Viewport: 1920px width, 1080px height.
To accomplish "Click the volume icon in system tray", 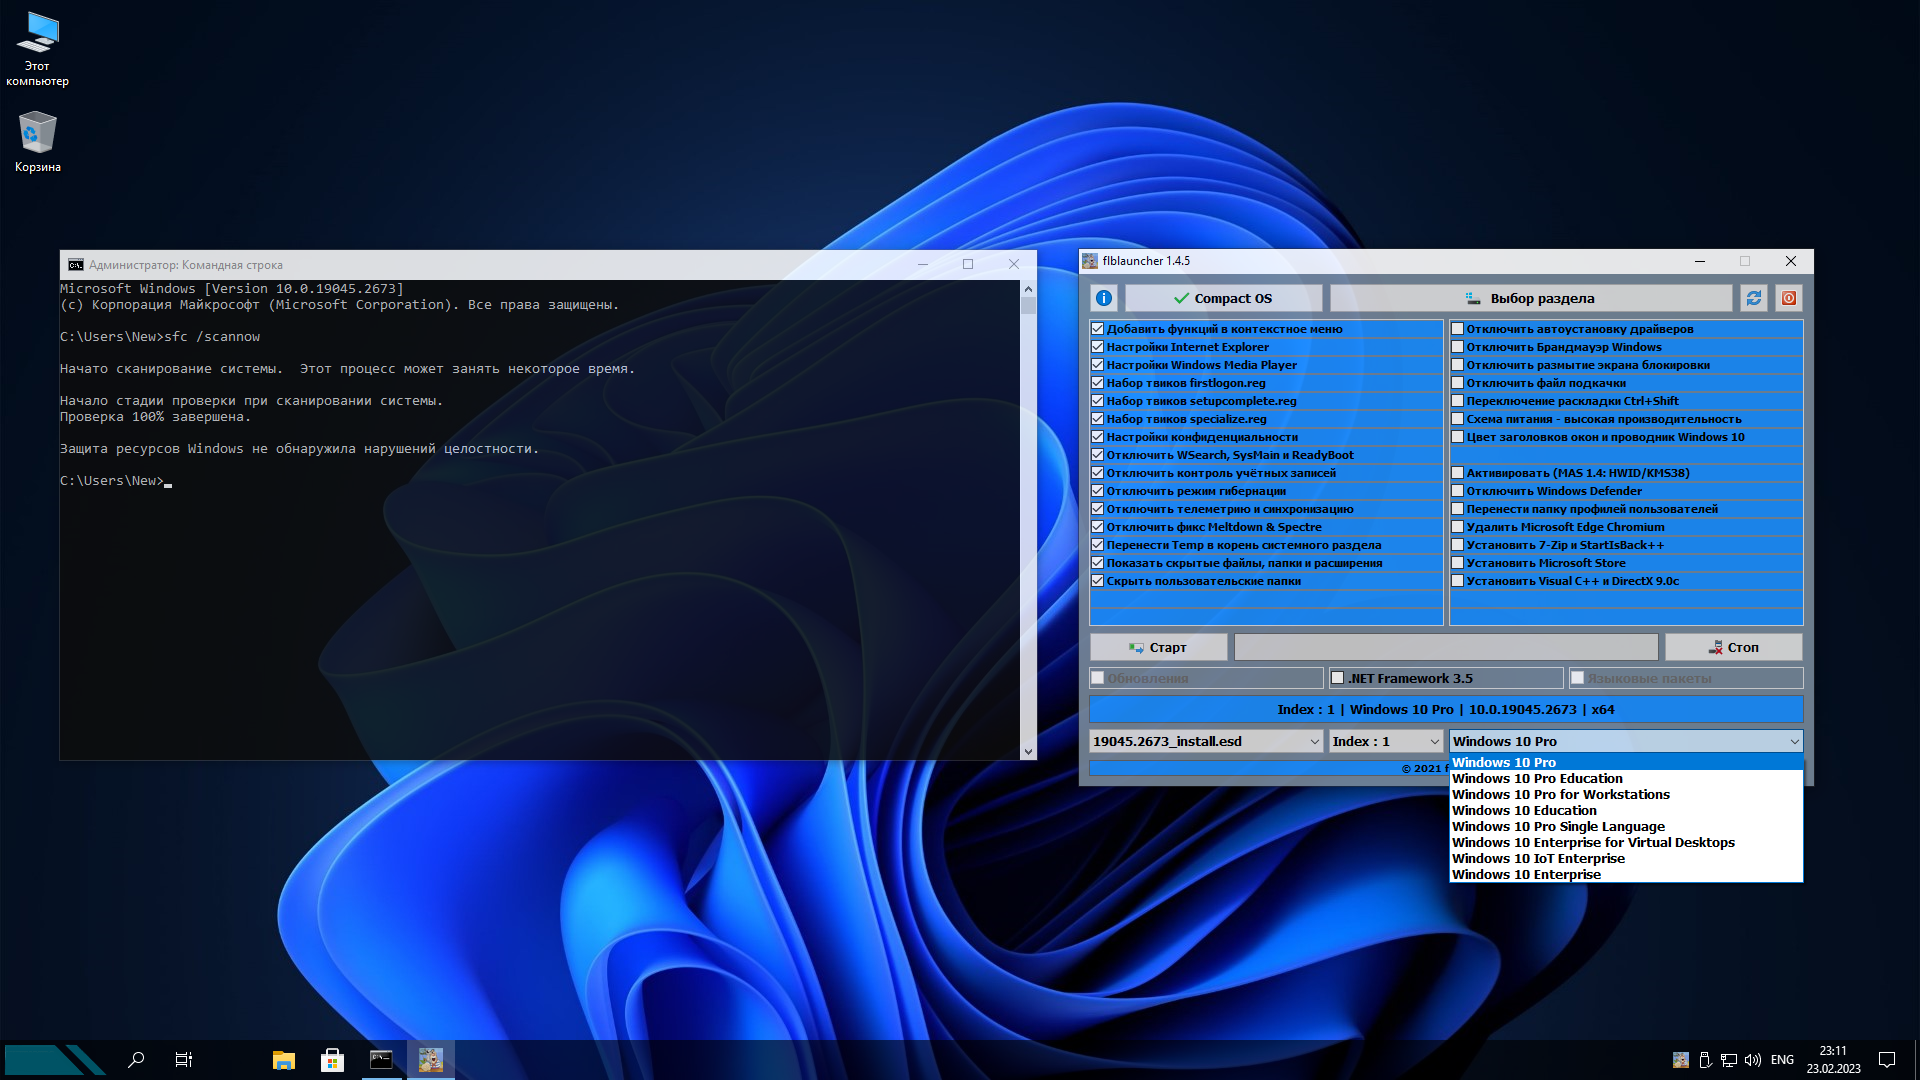I will click(1752, 1060).
